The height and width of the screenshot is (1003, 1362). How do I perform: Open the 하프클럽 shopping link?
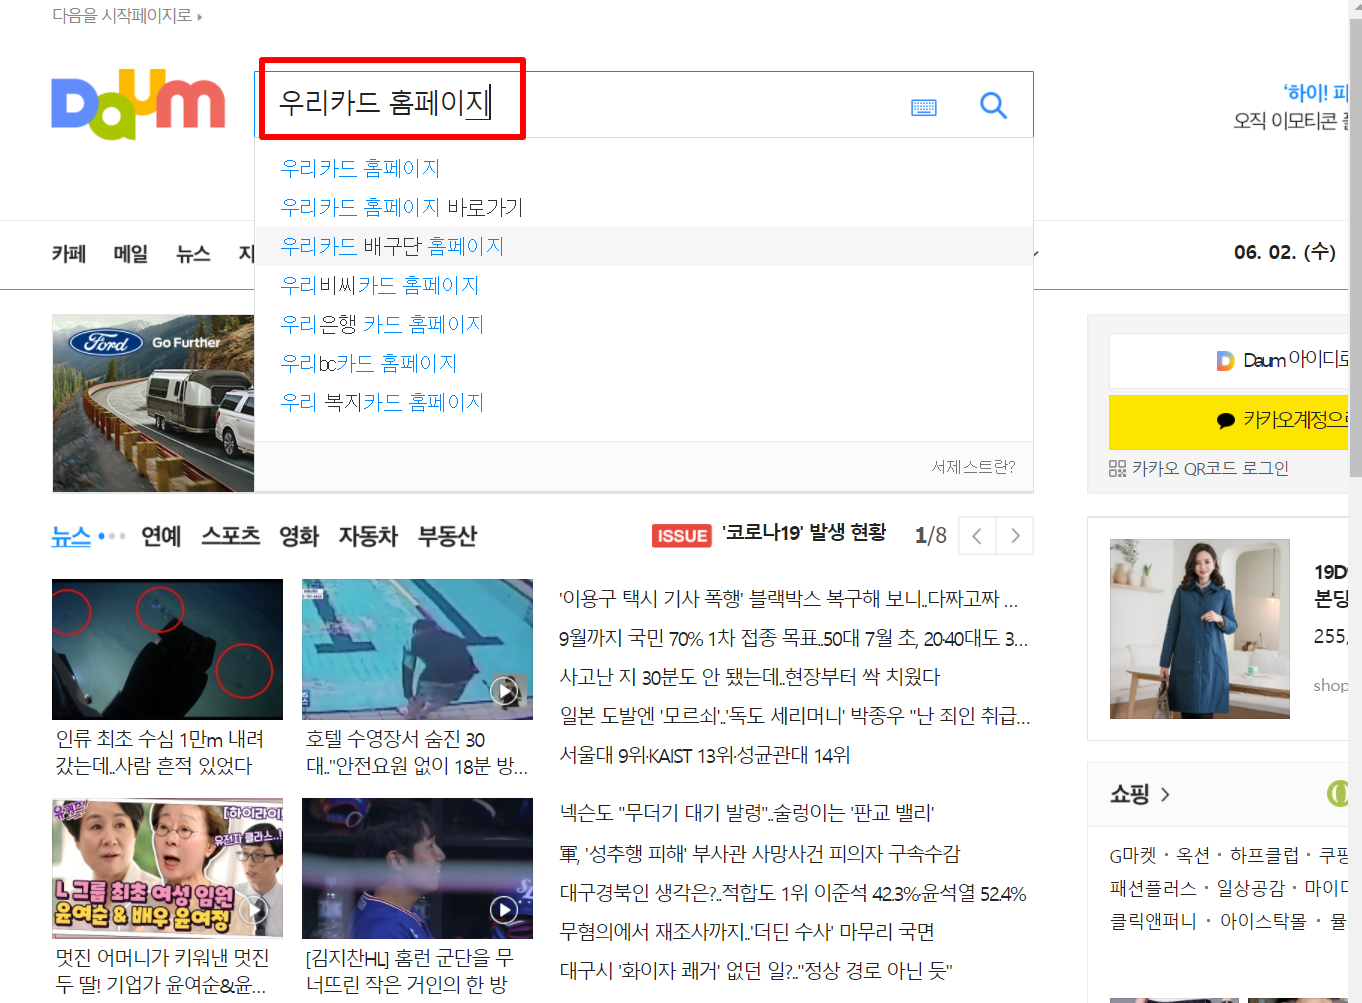tap(1264, 856)
